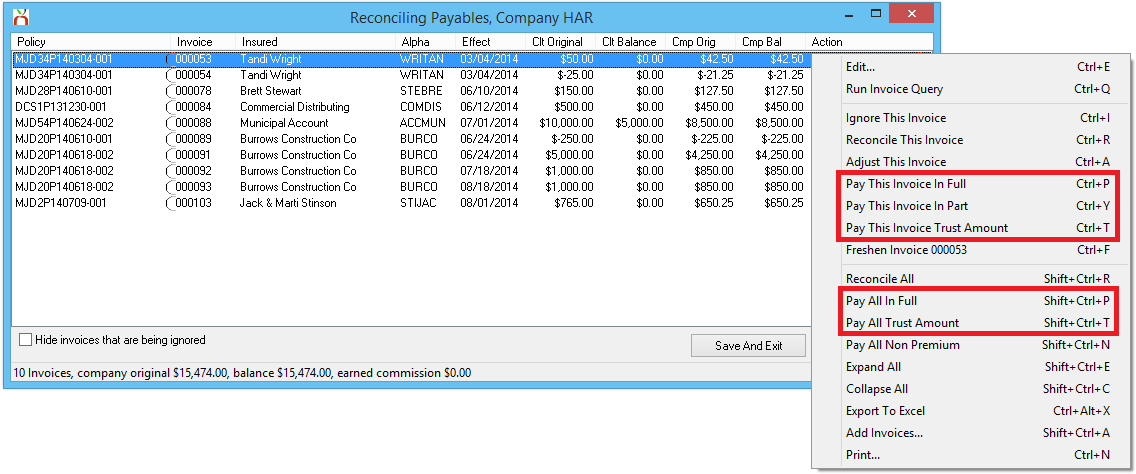Expand invoice 000089 row marker
The image size is (1136, 474).
(x=170, y=139)
